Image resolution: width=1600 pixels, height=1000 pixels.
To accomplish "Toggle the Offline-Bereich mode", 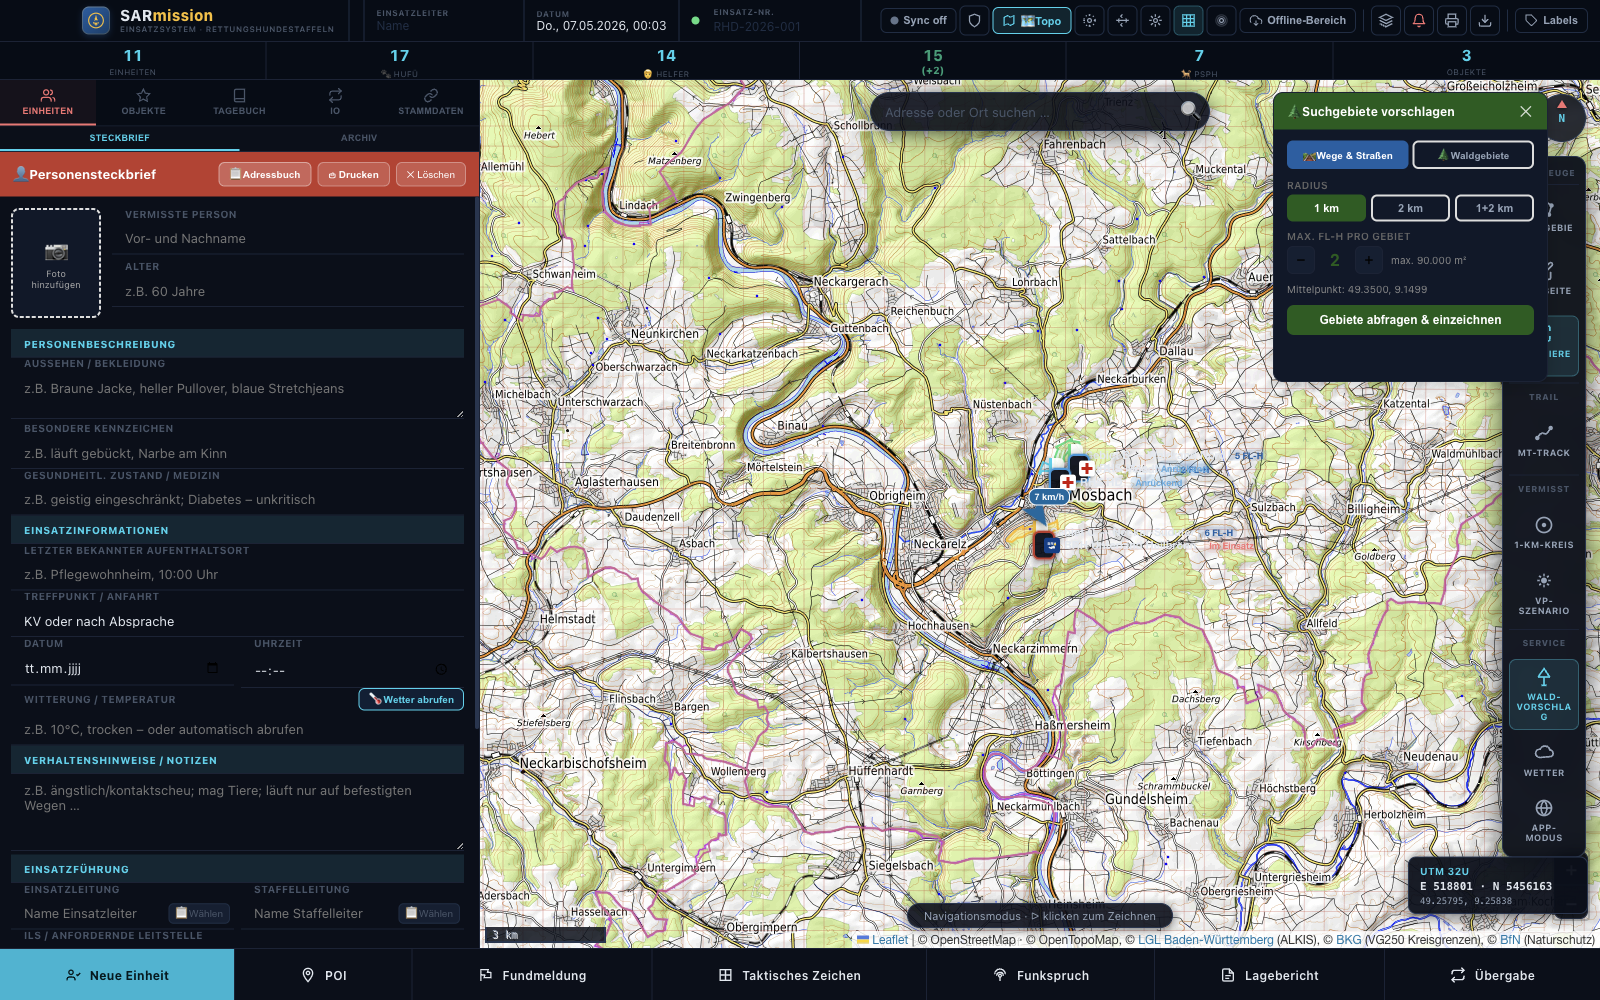I will (x=1298, y=20).
